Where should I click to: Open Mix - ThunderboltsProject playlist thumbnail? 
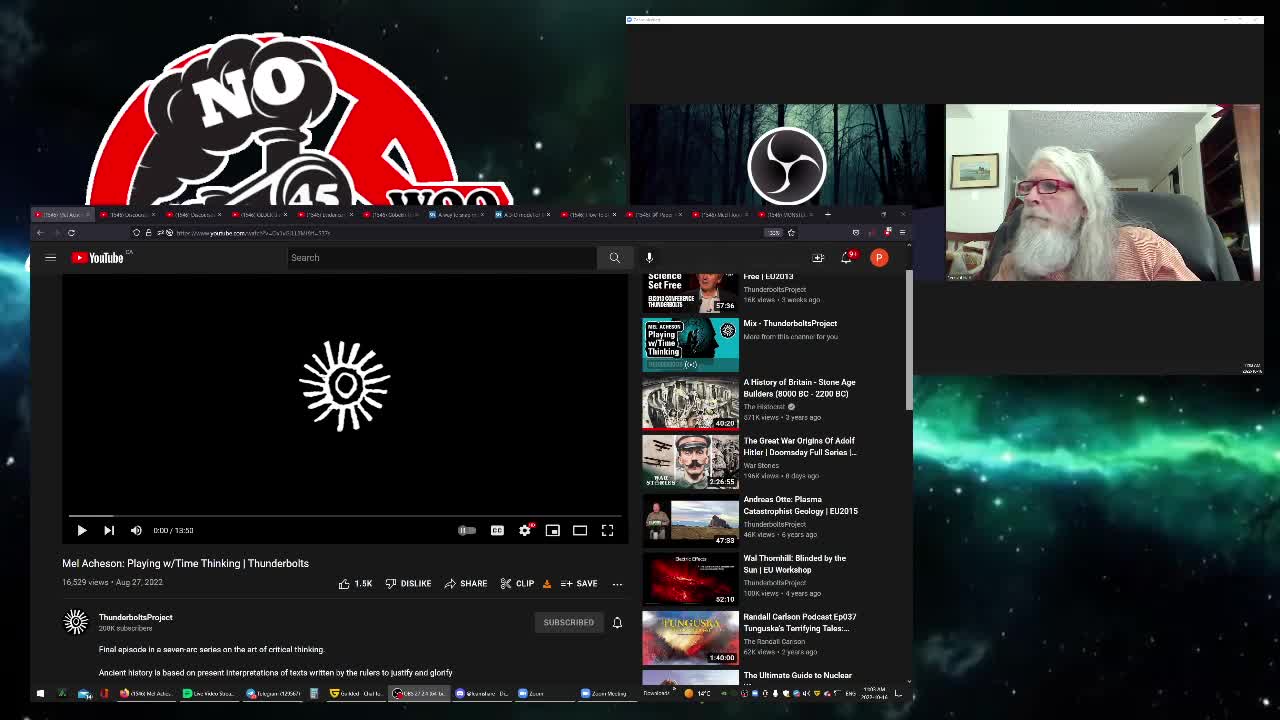pyautogui.click(x=690, y=345)
